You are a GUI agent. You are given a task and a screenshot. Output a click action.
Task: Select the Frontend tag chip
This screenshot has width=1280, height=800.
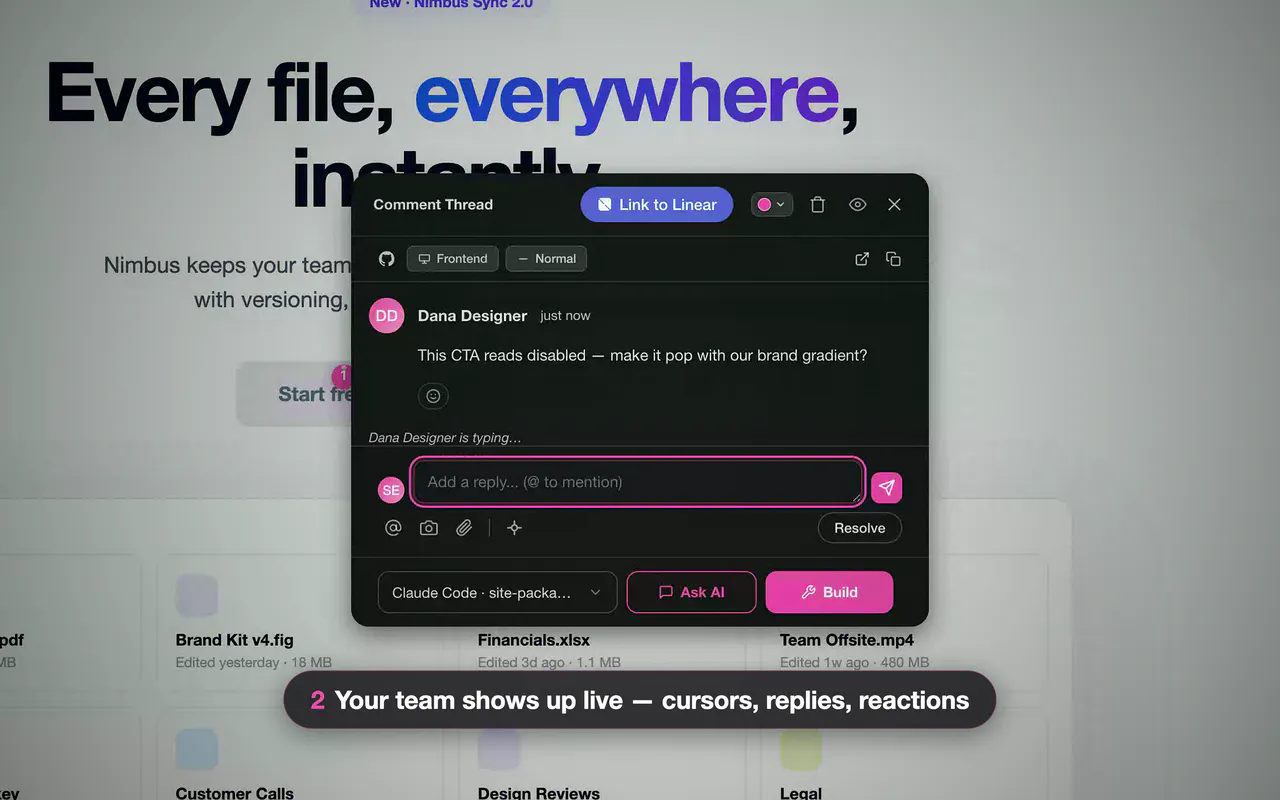coord(453,259)
